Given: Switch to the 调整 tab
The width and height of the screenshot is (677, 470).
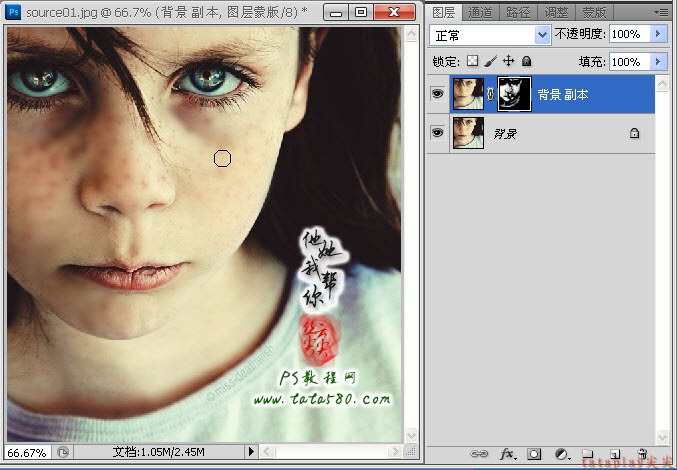Looking at the screenshot, I should pos(556,13).
